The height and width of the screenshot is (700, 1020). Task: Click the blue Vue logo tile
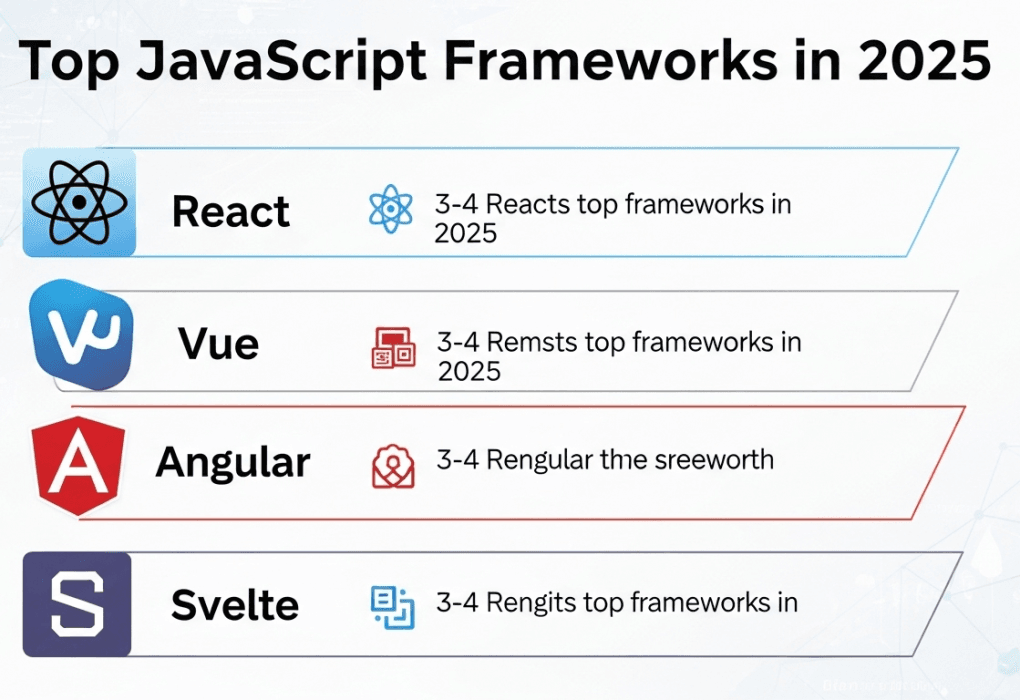click(81, 335)
